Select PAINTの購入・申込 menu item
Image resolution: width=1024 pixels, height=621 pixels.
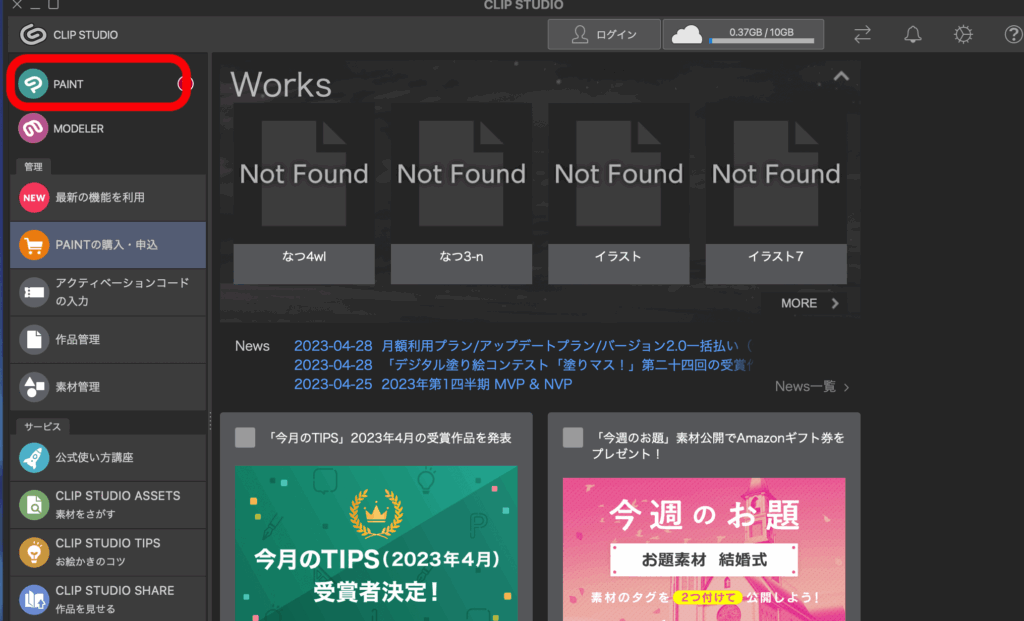tap(107, 245)
